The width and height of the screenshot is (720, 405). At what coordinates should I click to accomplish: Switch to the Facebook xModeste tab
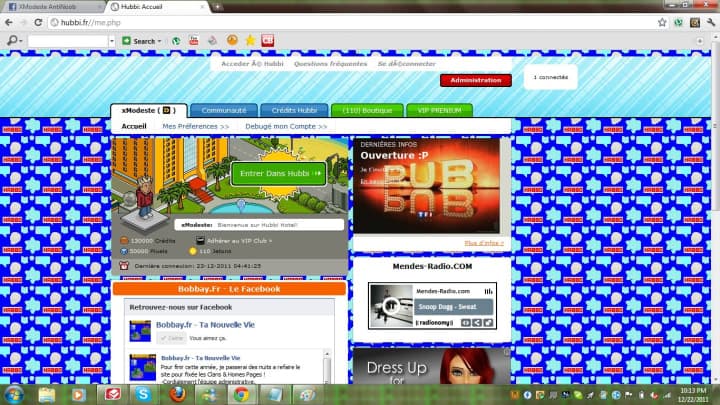(52, 7)
